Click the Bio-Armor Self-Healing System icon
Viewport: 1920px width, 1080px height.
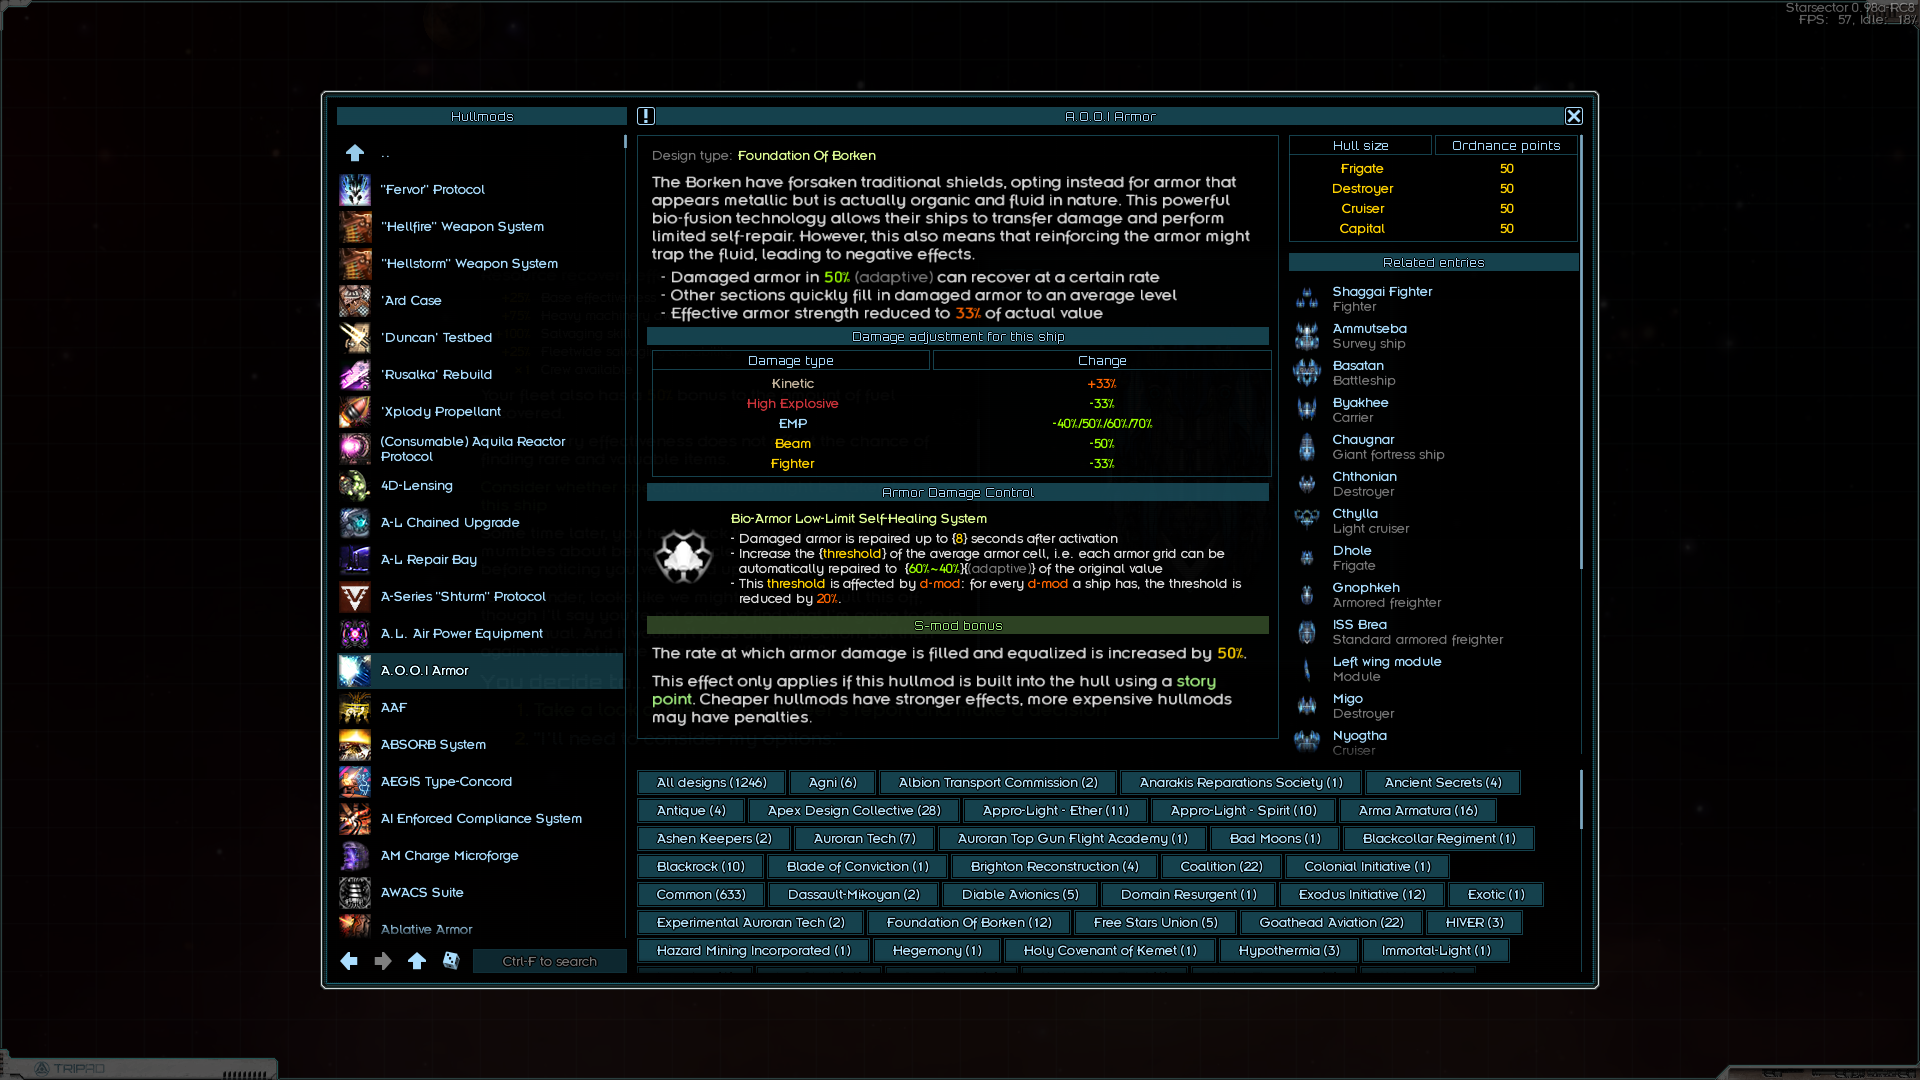tap(683, 556)
